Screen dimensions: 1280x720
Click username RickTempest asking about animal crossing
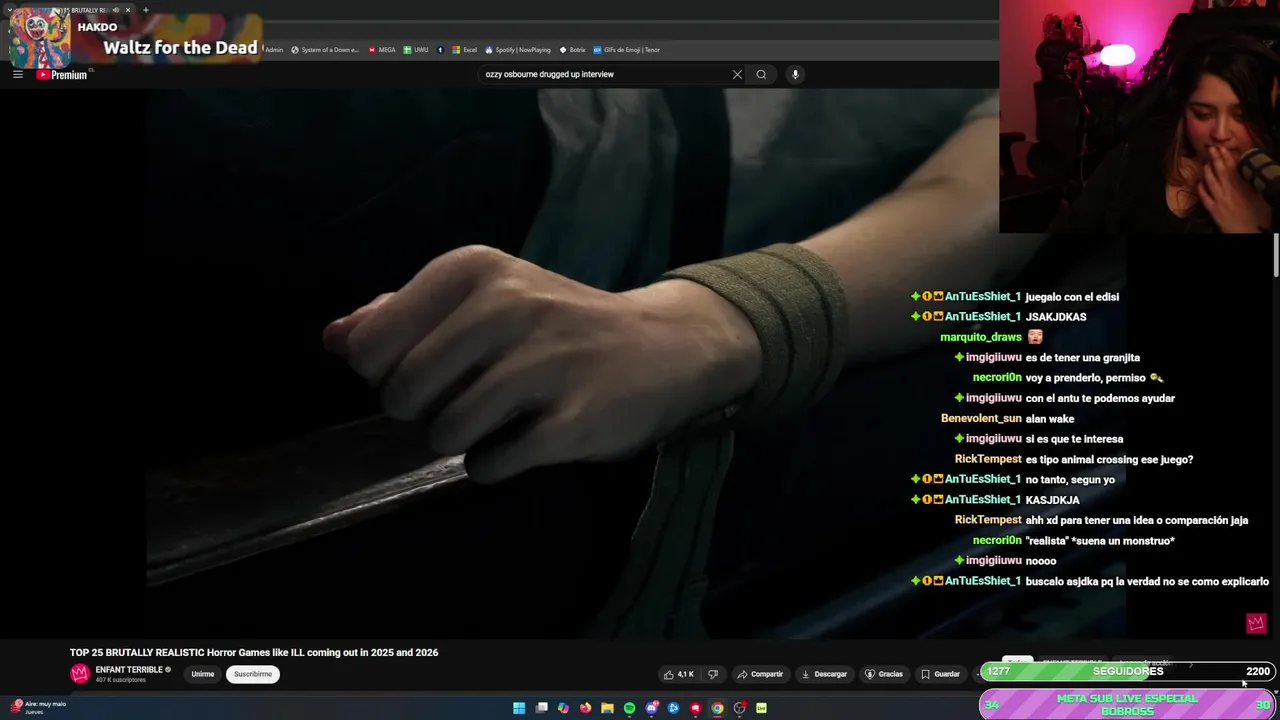click(988, 459)
